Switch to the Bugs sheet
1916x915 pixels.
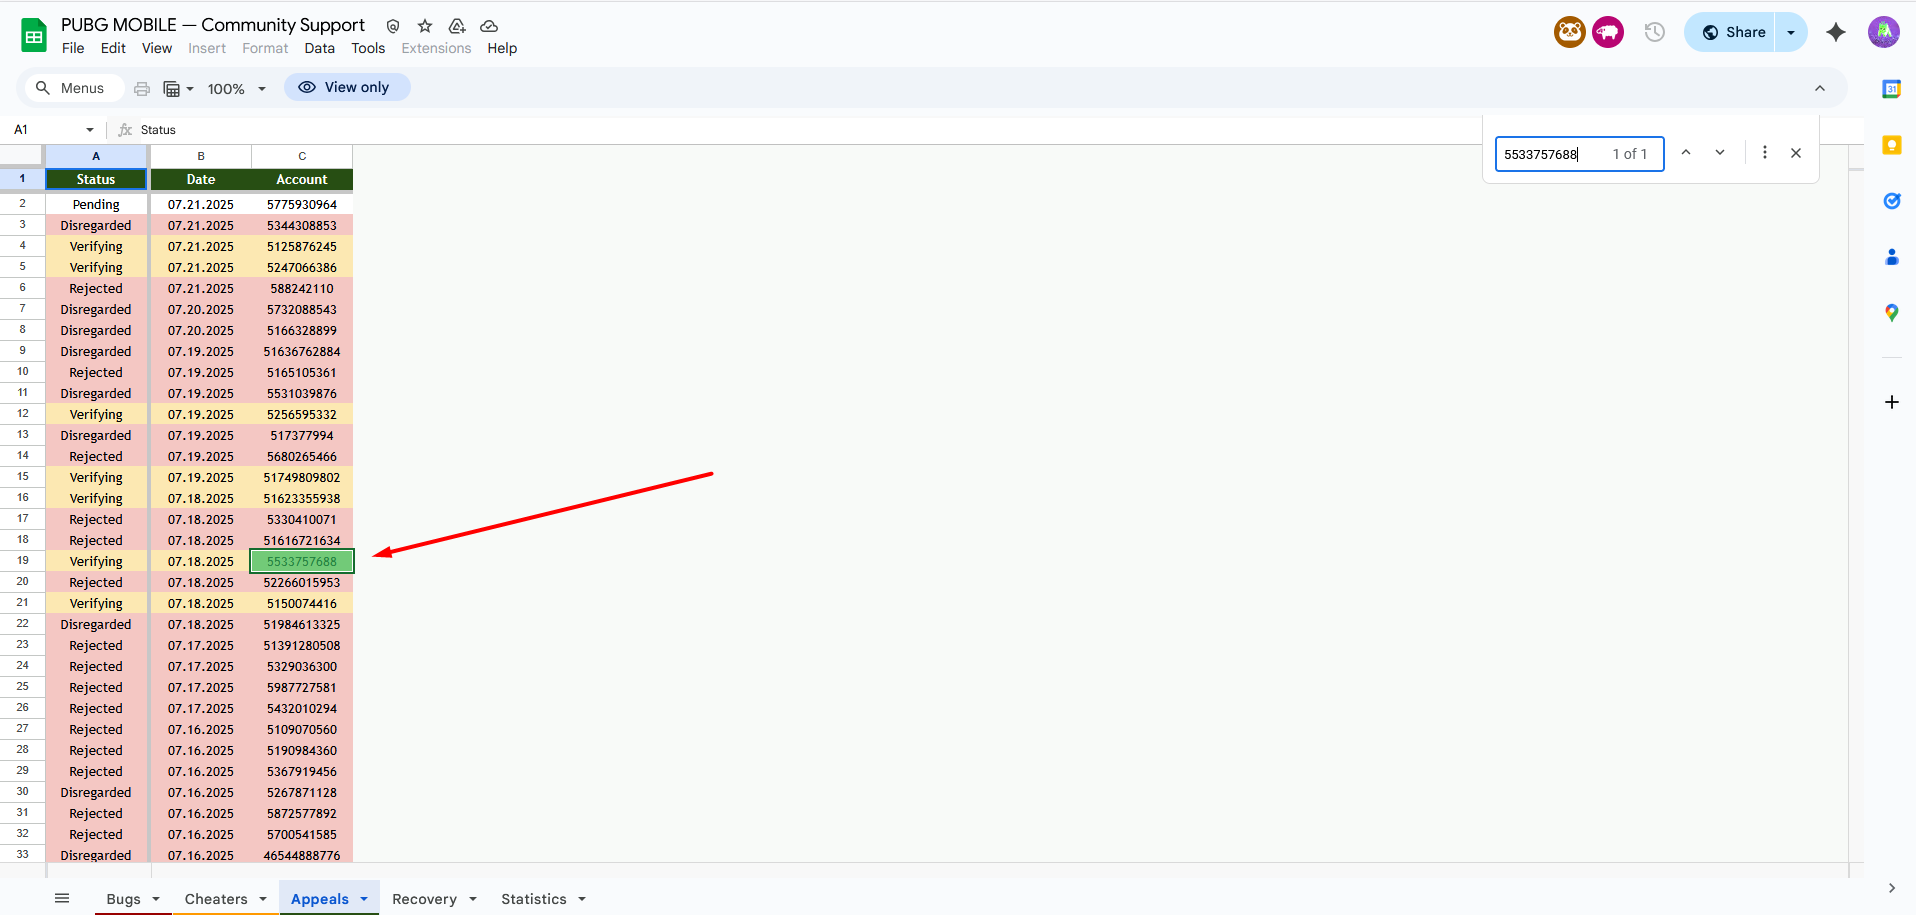click(123, 899)
